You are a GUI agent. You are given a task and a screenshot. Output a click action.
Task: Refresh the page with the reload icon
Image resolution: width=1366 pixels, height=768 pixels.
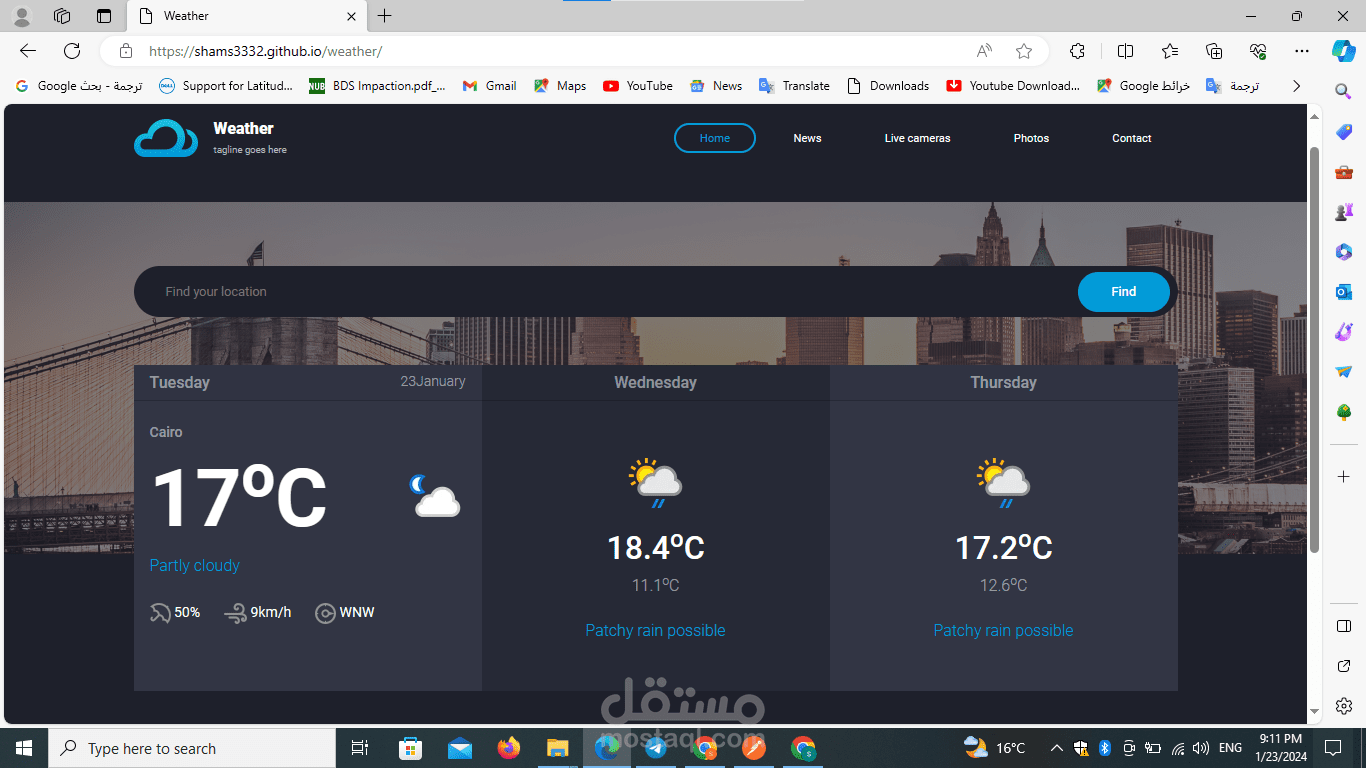point(70,51)
